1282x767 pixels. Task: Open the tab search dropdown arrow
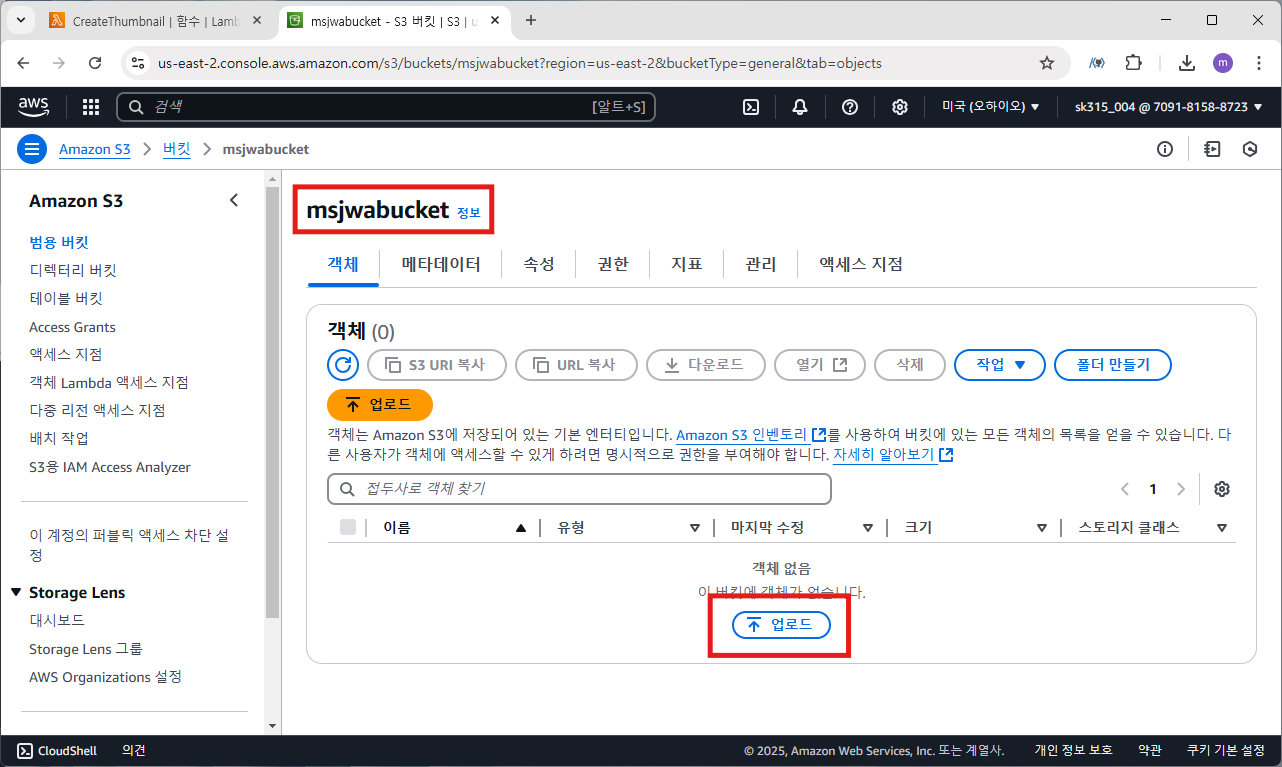(x=21, y=20)
